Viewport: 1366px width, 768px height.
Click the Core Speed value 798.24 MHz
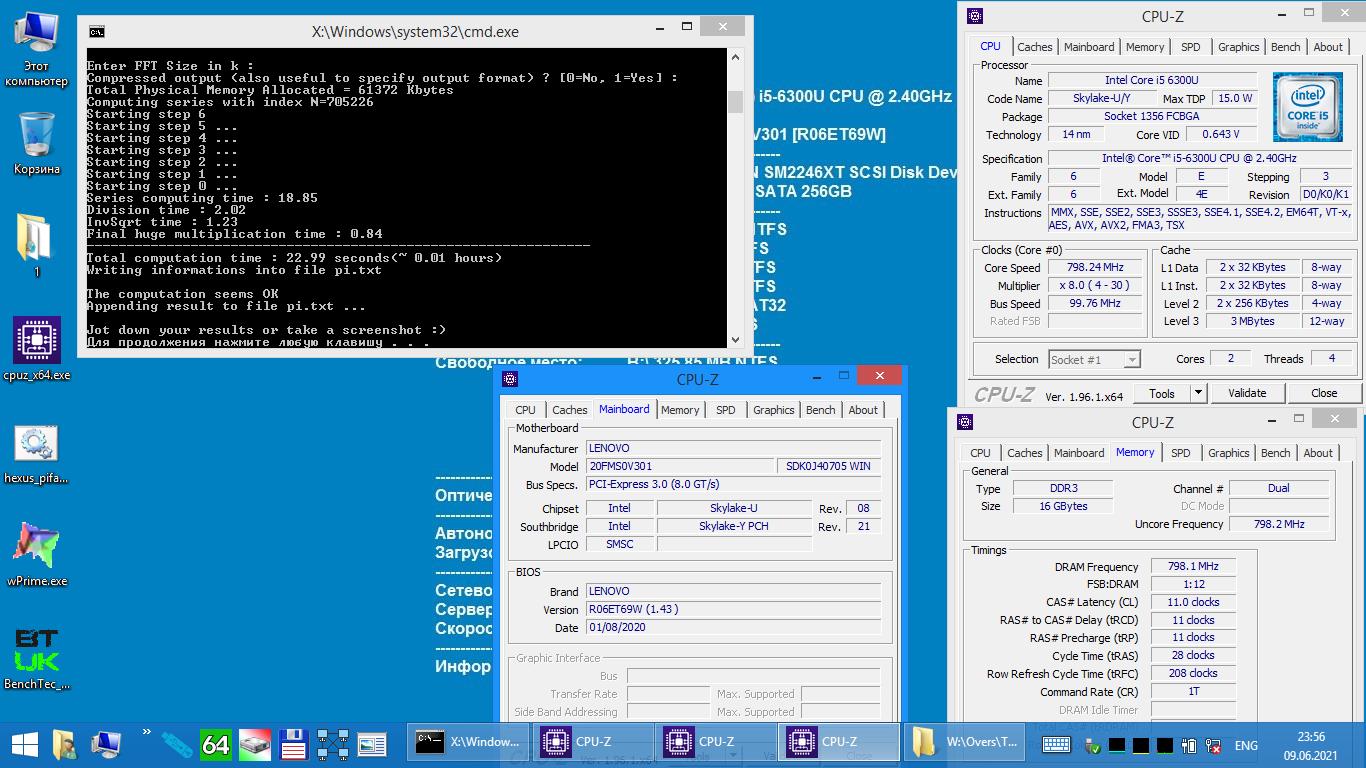tap(1094, 268)
